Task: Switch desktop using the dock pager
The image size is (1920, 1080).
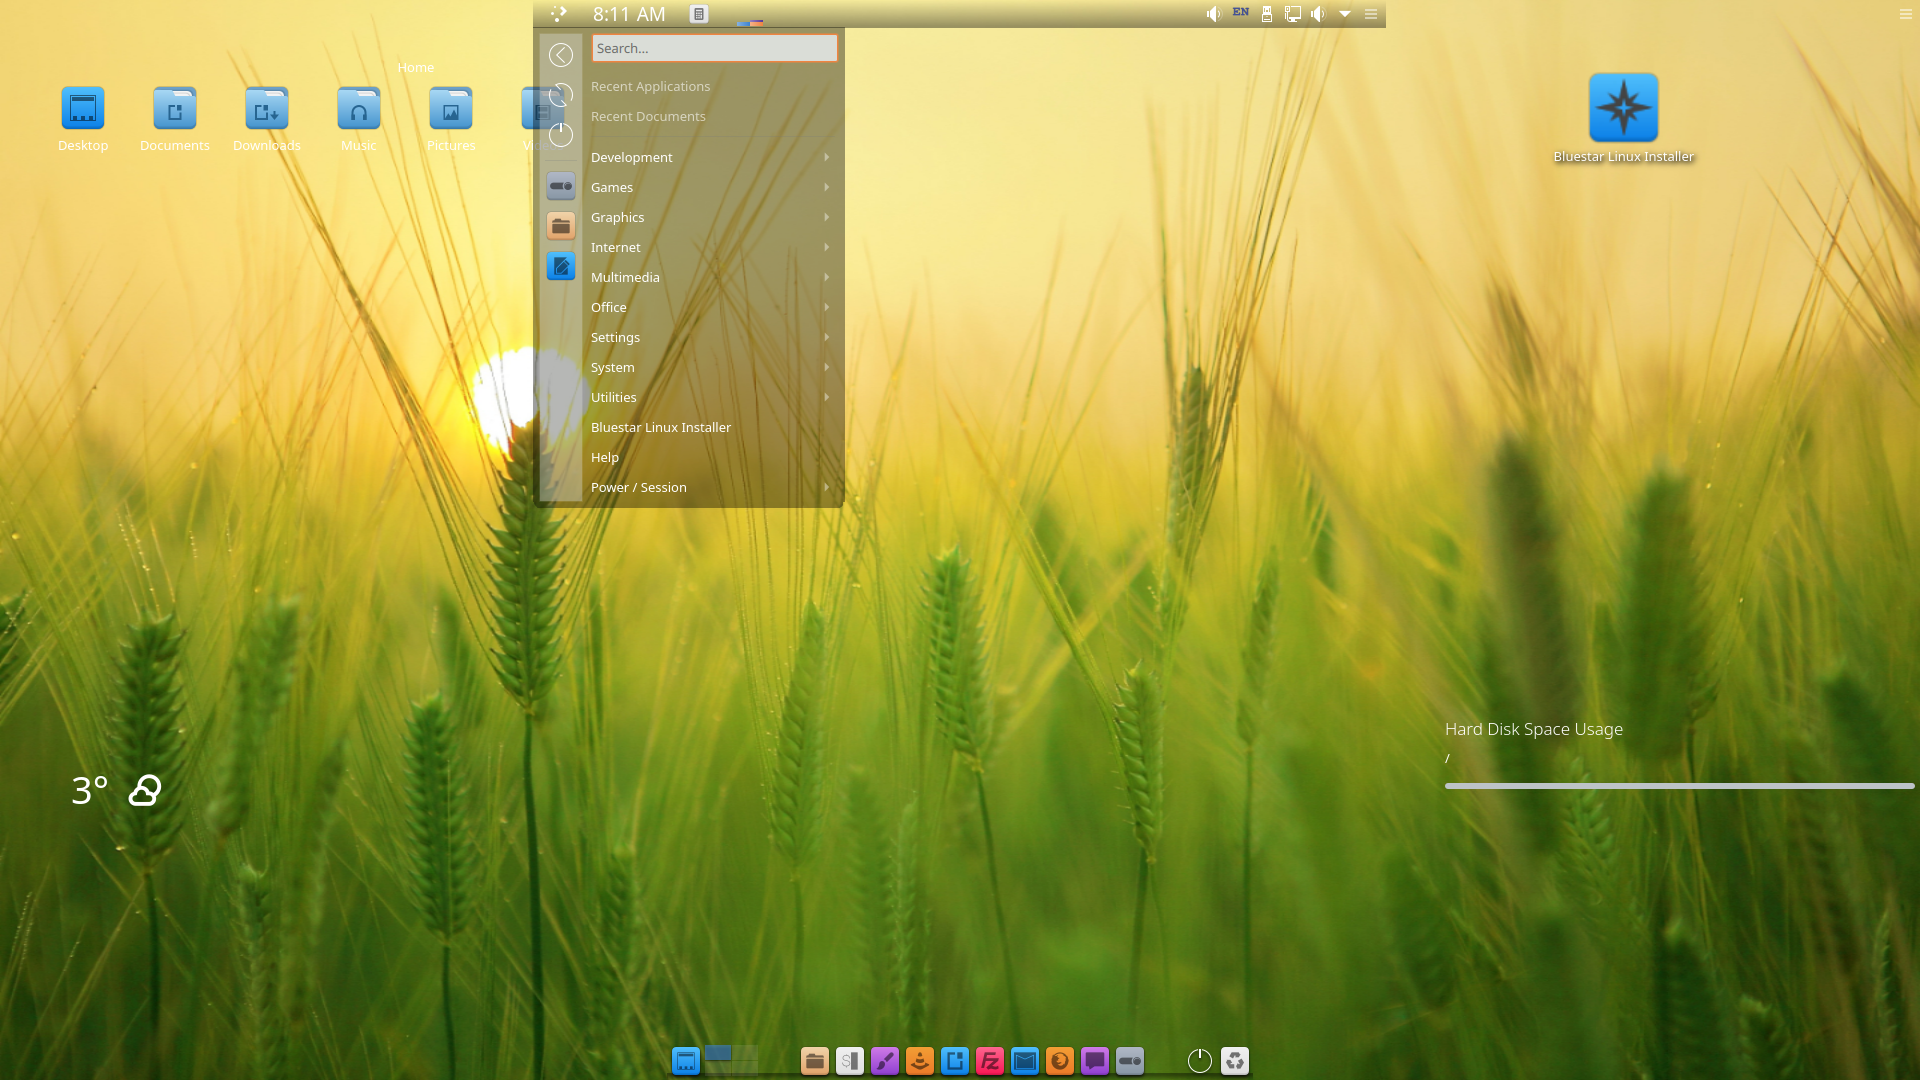Action: click(731, 1060)
